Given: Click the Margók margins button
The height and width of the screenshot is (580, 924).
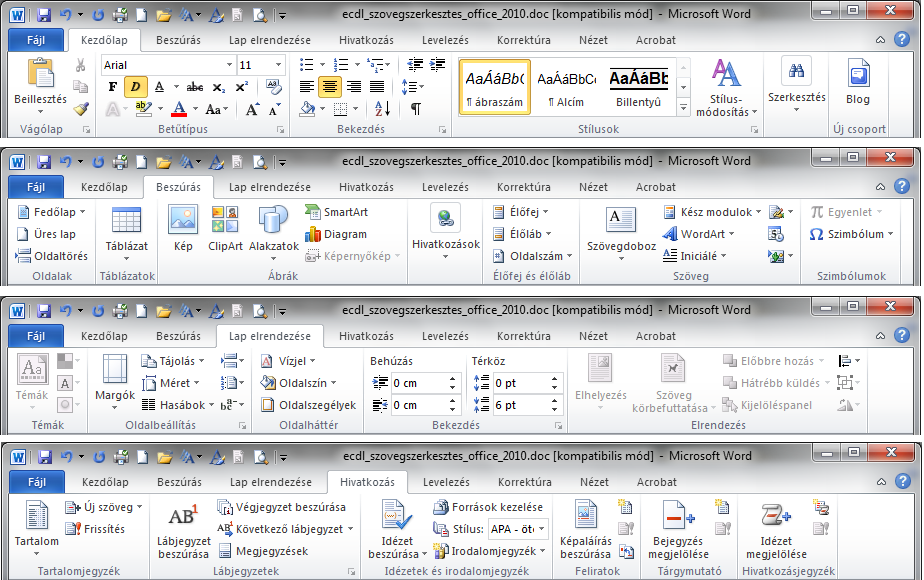Looking at the screenshot, I should (115, 382).
